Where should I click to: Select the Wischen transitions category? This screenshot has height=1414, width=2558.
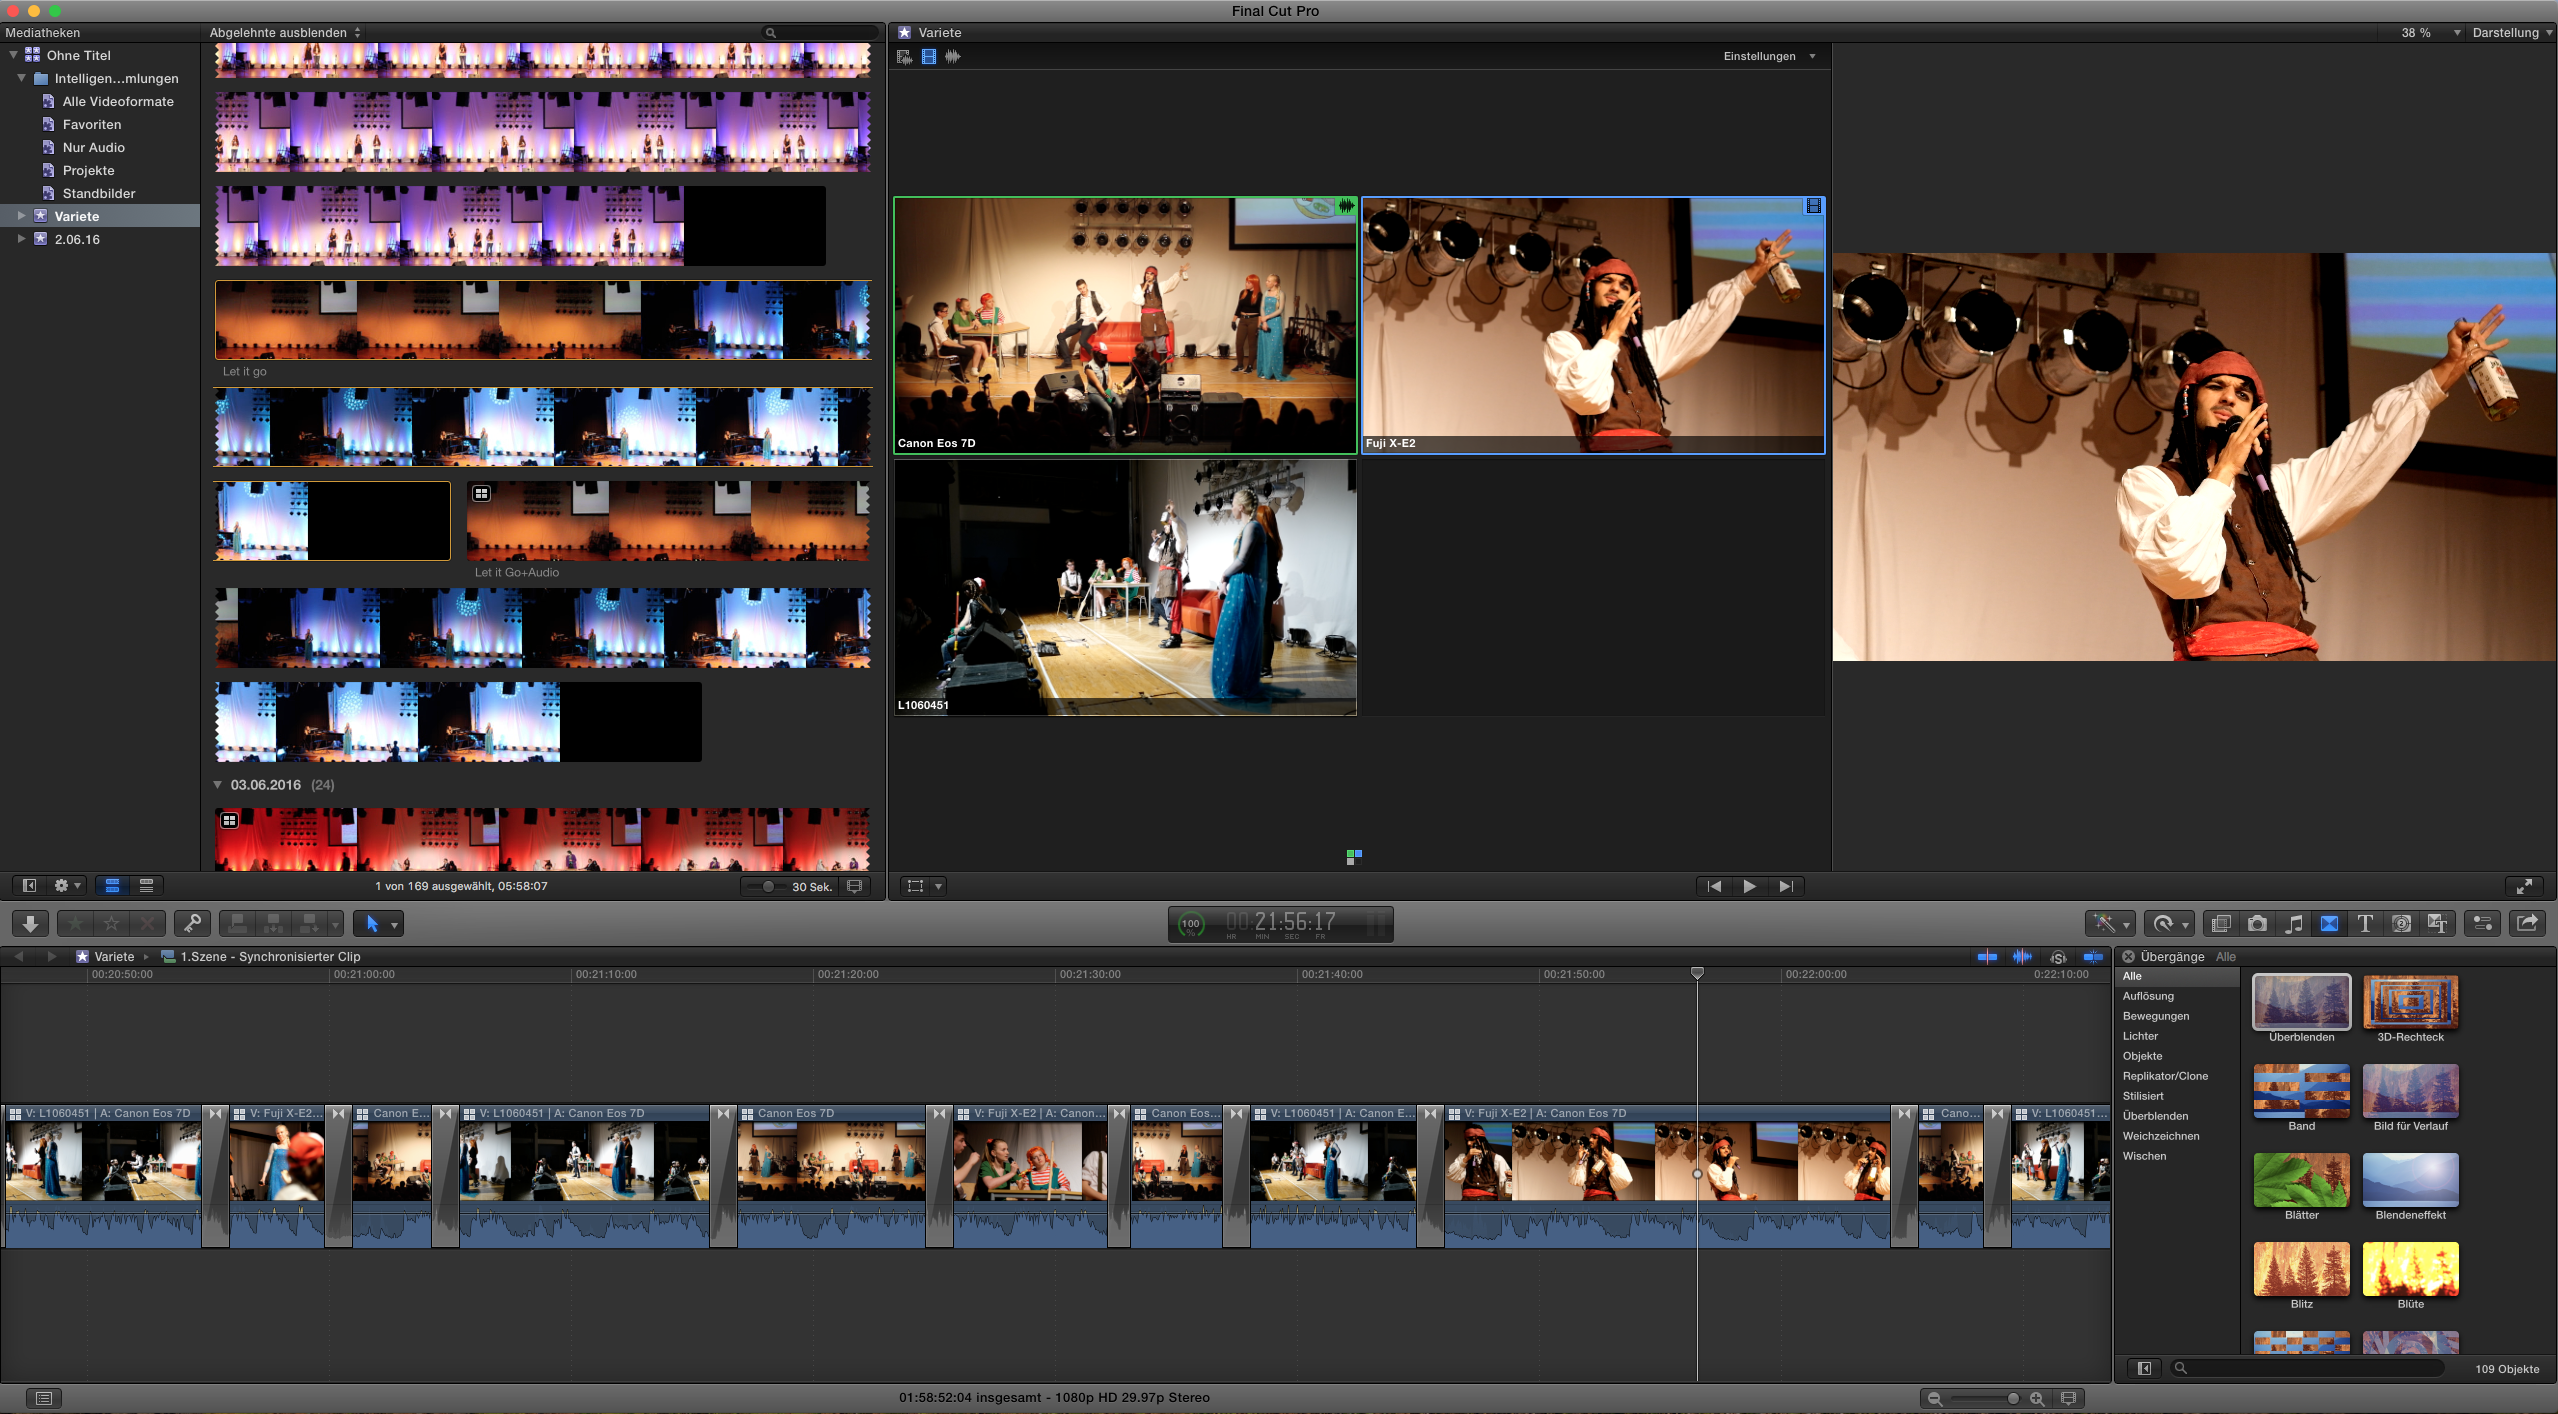pyautogui.click(x=2144, y=1156)
